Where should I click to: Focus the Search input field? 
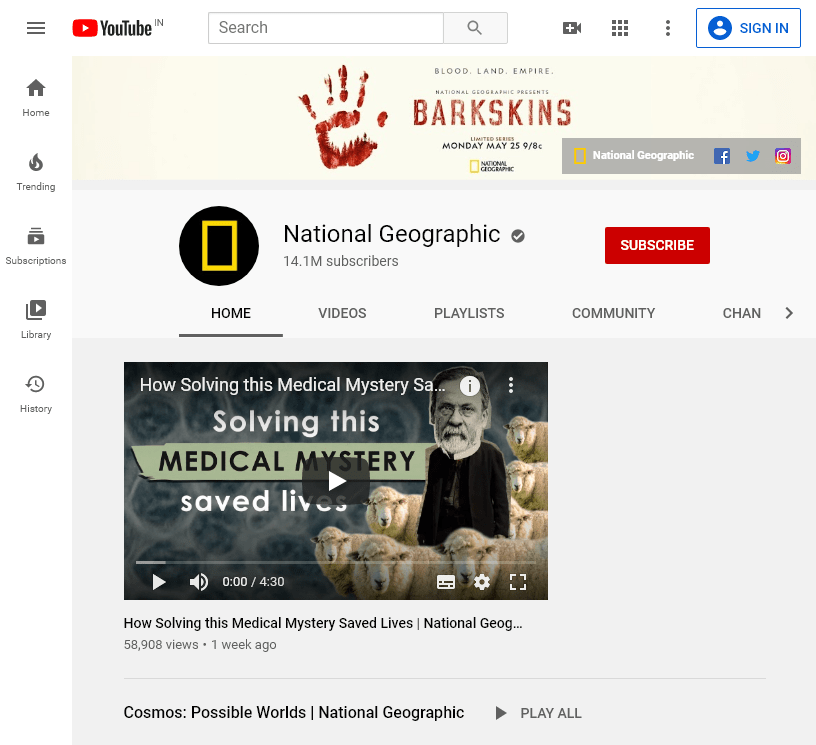[326, 28]
